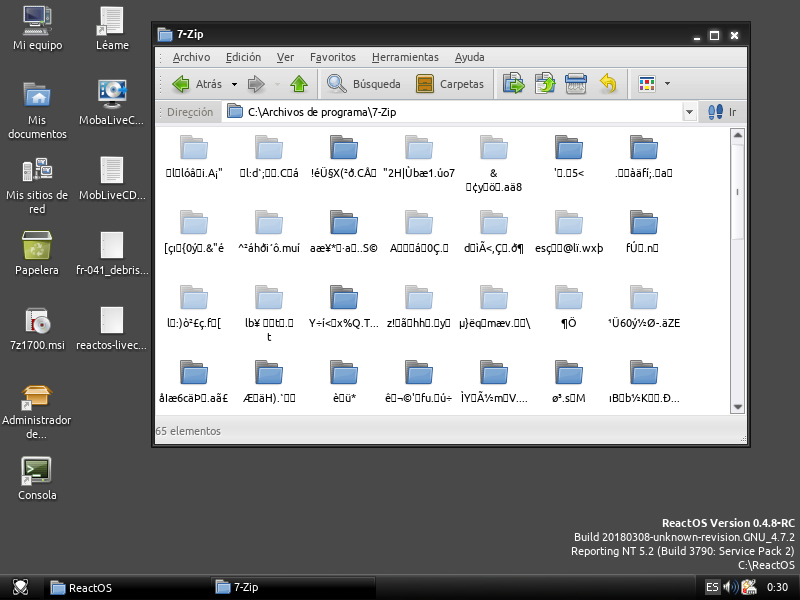Image resolution: width=800 pixels, height=600 pixels.
Task: Open the Herramientas menu
Action: (x=405, y=57)
